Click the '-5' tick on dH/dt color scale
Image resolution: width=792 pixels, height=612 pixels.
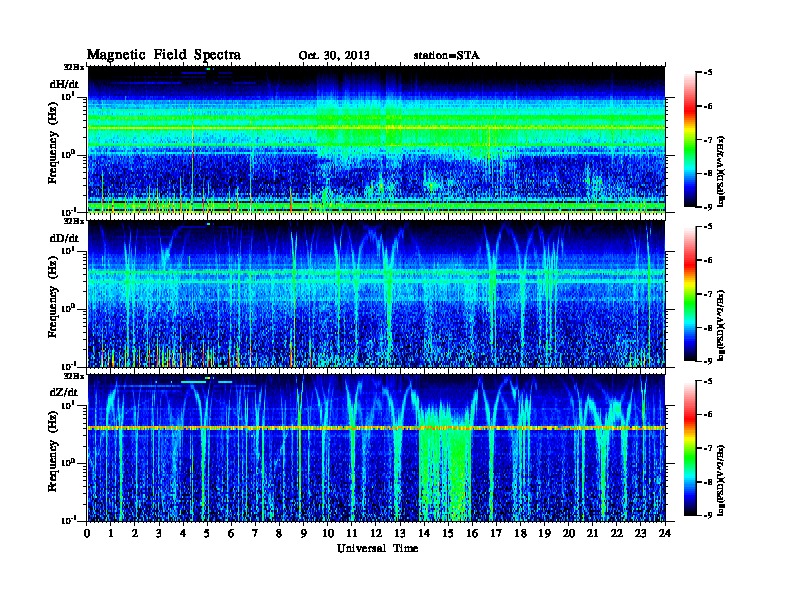pyautogui.click(x=708, y=73)
